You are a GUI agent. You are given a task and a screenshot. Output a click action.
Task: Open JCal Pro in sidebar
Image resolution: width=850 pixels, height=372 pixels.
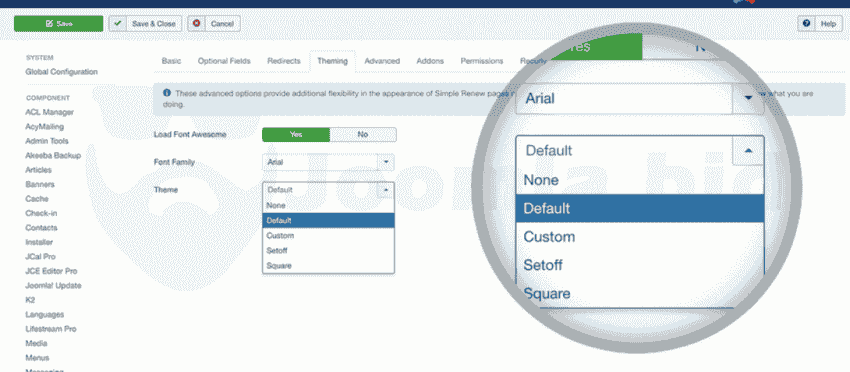(x=40, y=257)
